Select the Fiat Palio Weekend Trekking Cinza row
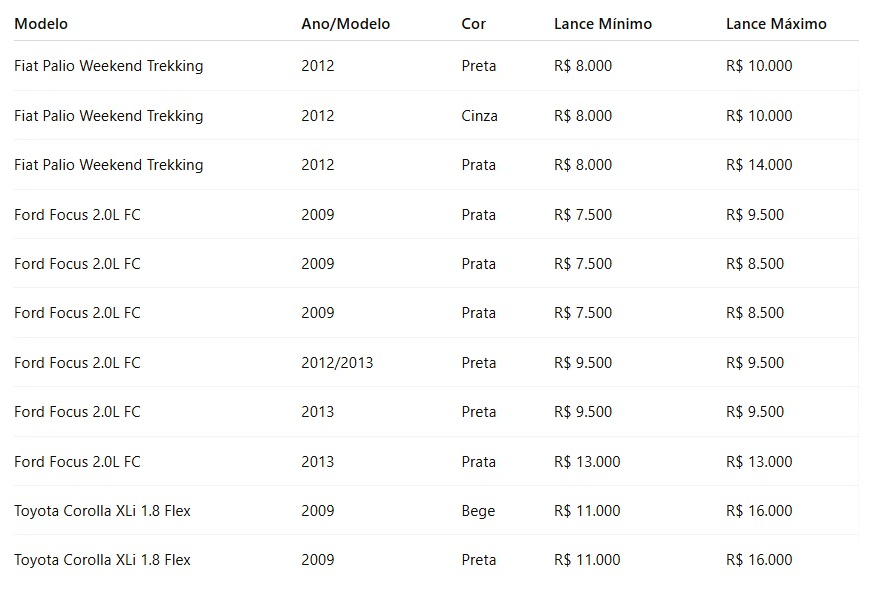This screenshot has width=869, height=596. click(436, 115)
